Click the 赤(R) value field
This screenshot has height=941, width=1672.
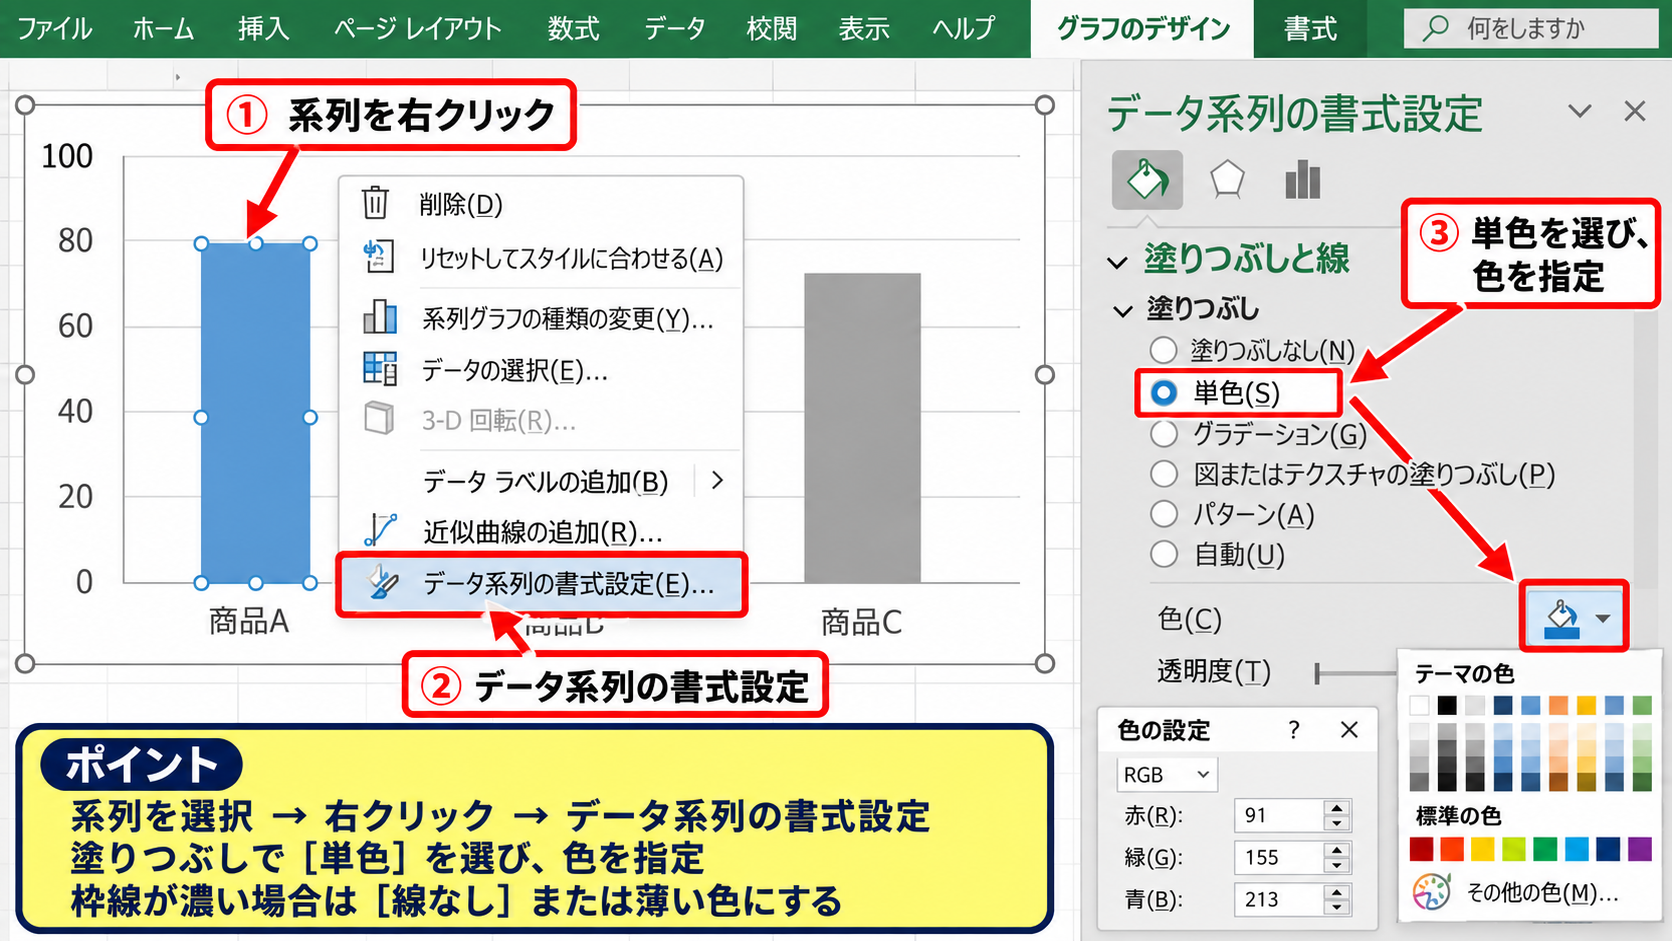1278,815
